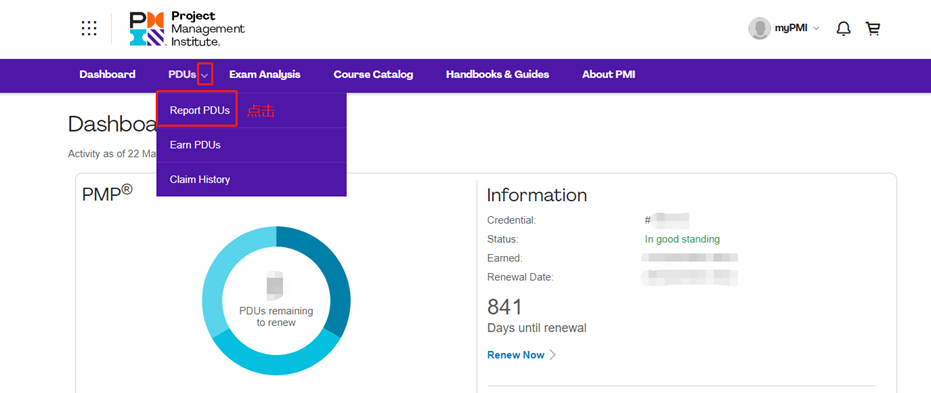This screenshot has width=931, height=393.
Task: Open Claim History menu item
Action: (x=200, y=179)
